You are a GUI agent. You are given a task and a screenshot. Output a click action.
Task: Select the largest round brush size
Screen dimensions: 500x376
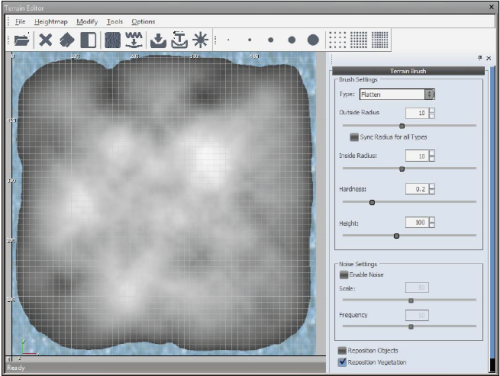pyautogui.click(x=313, y=40)
